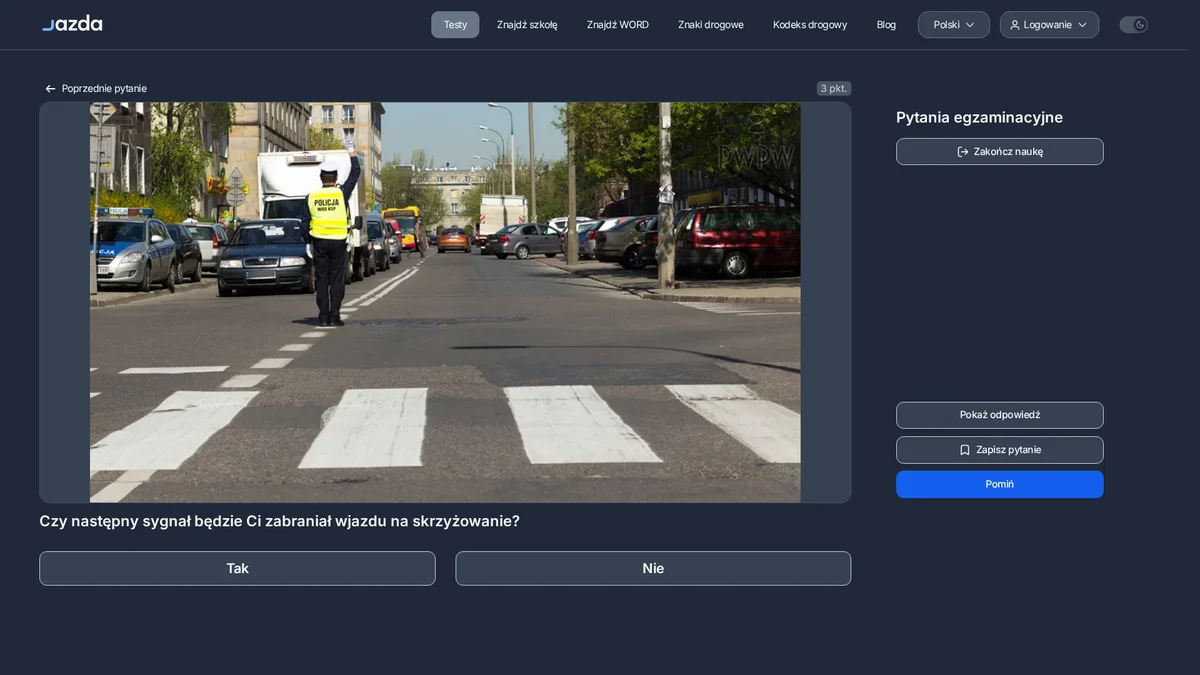Screen dimensions: 1200x675
Task: Click the exit icon in Zakończ naukę
Action: [x=963, y=152]
